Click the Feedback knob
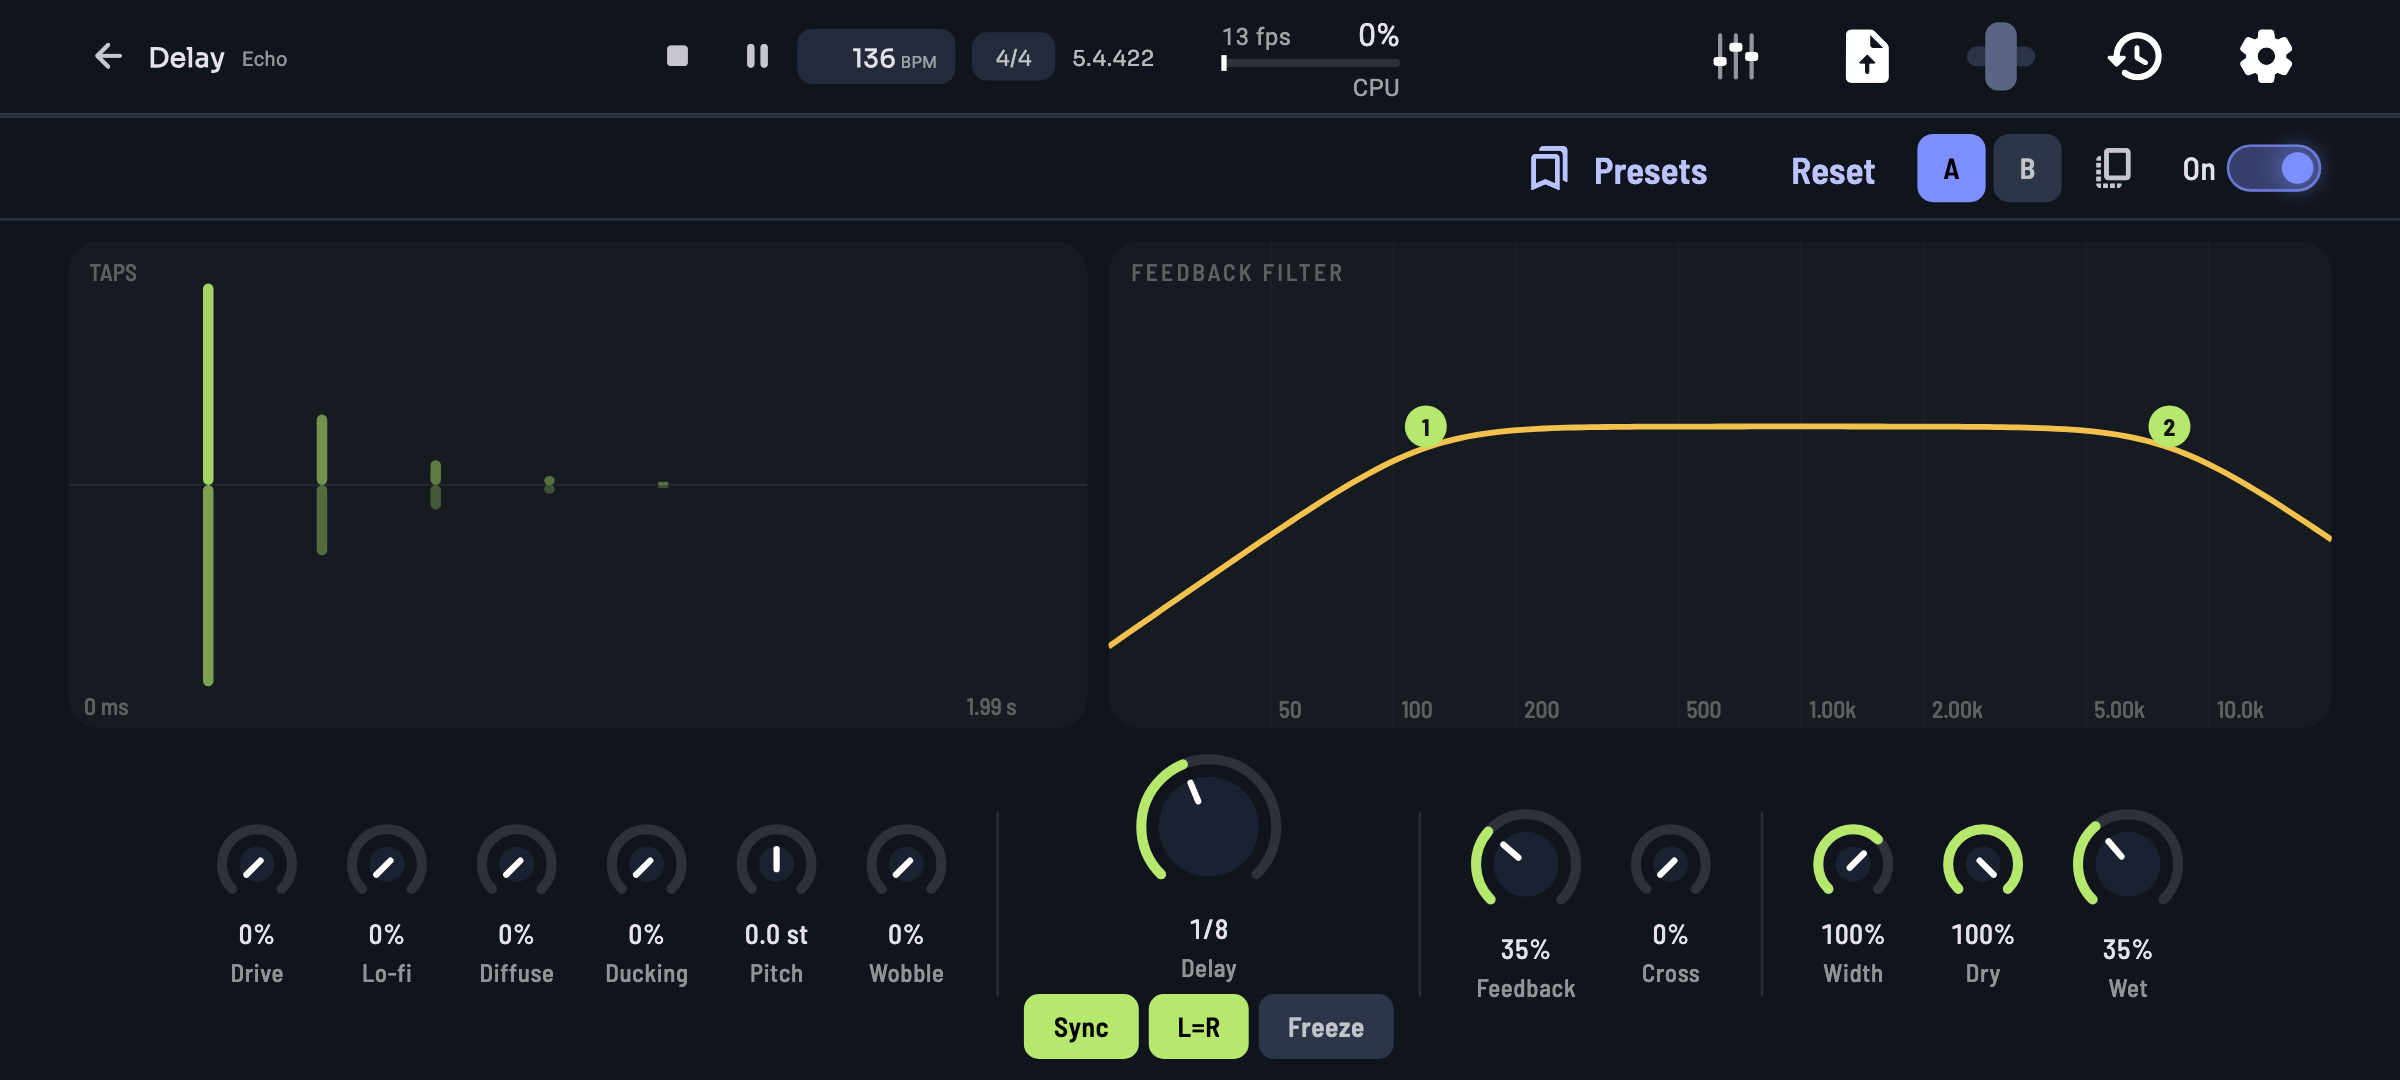The image size is (2400, 1080). (x=1525, y=862)
